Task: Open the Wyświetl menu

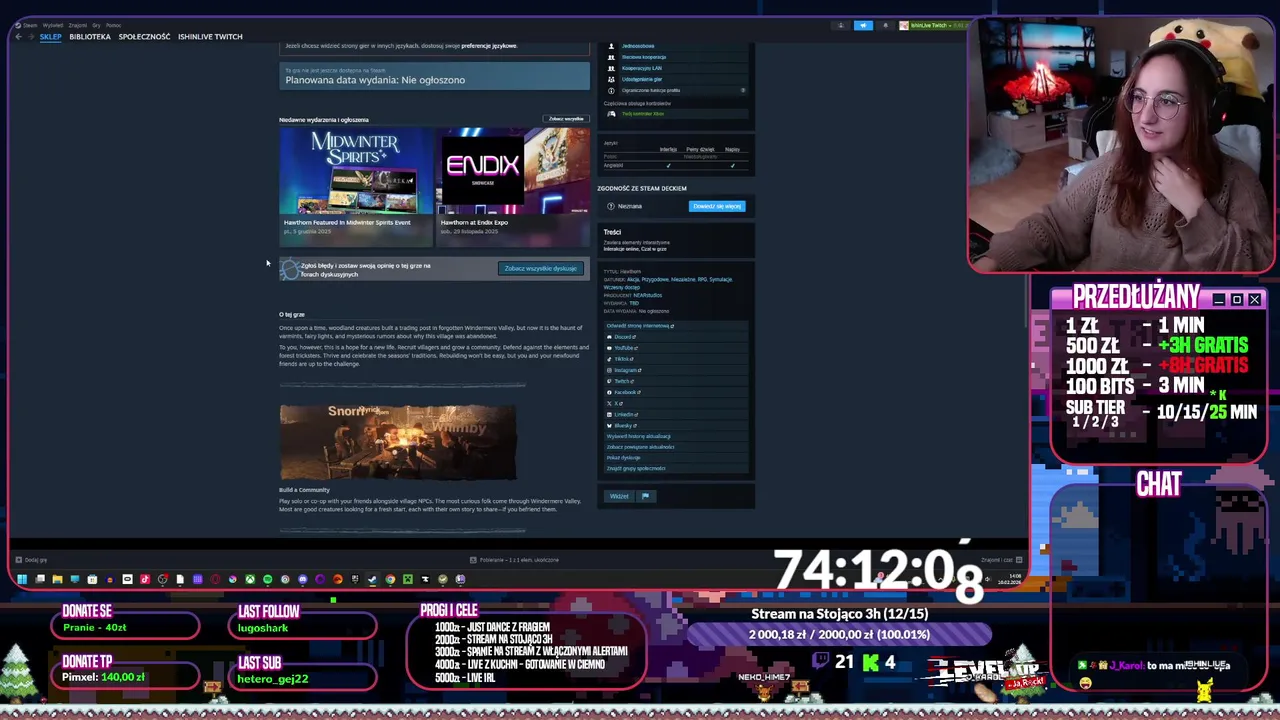Action: pos(52,25)
